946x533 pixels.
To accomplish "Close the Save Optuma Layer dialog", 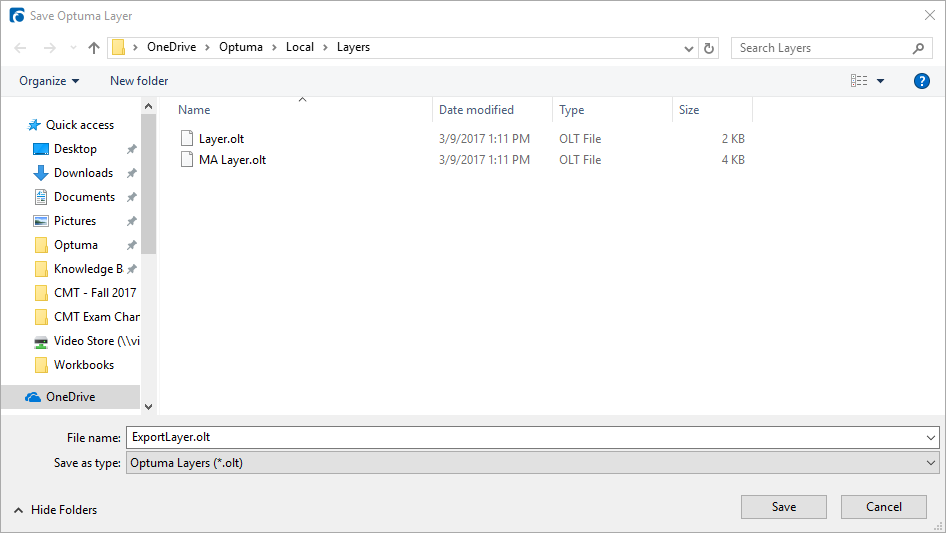I will pyautogui.click(x=930, y=15).
